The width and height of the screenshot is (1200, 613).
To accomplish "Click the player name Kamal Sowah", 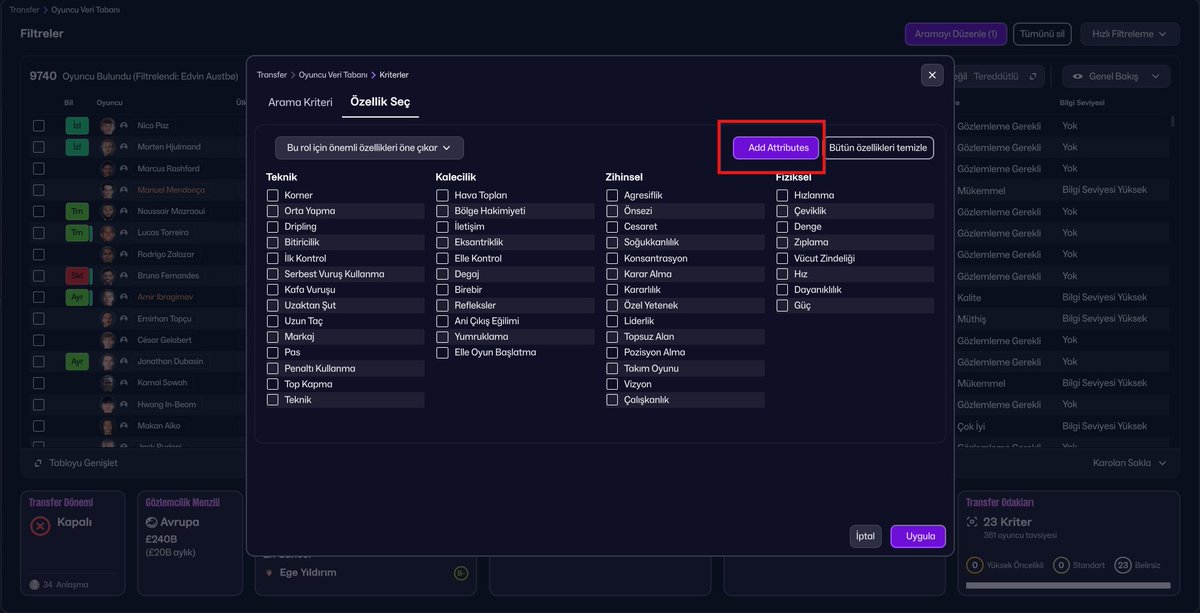I will point(164,383).
